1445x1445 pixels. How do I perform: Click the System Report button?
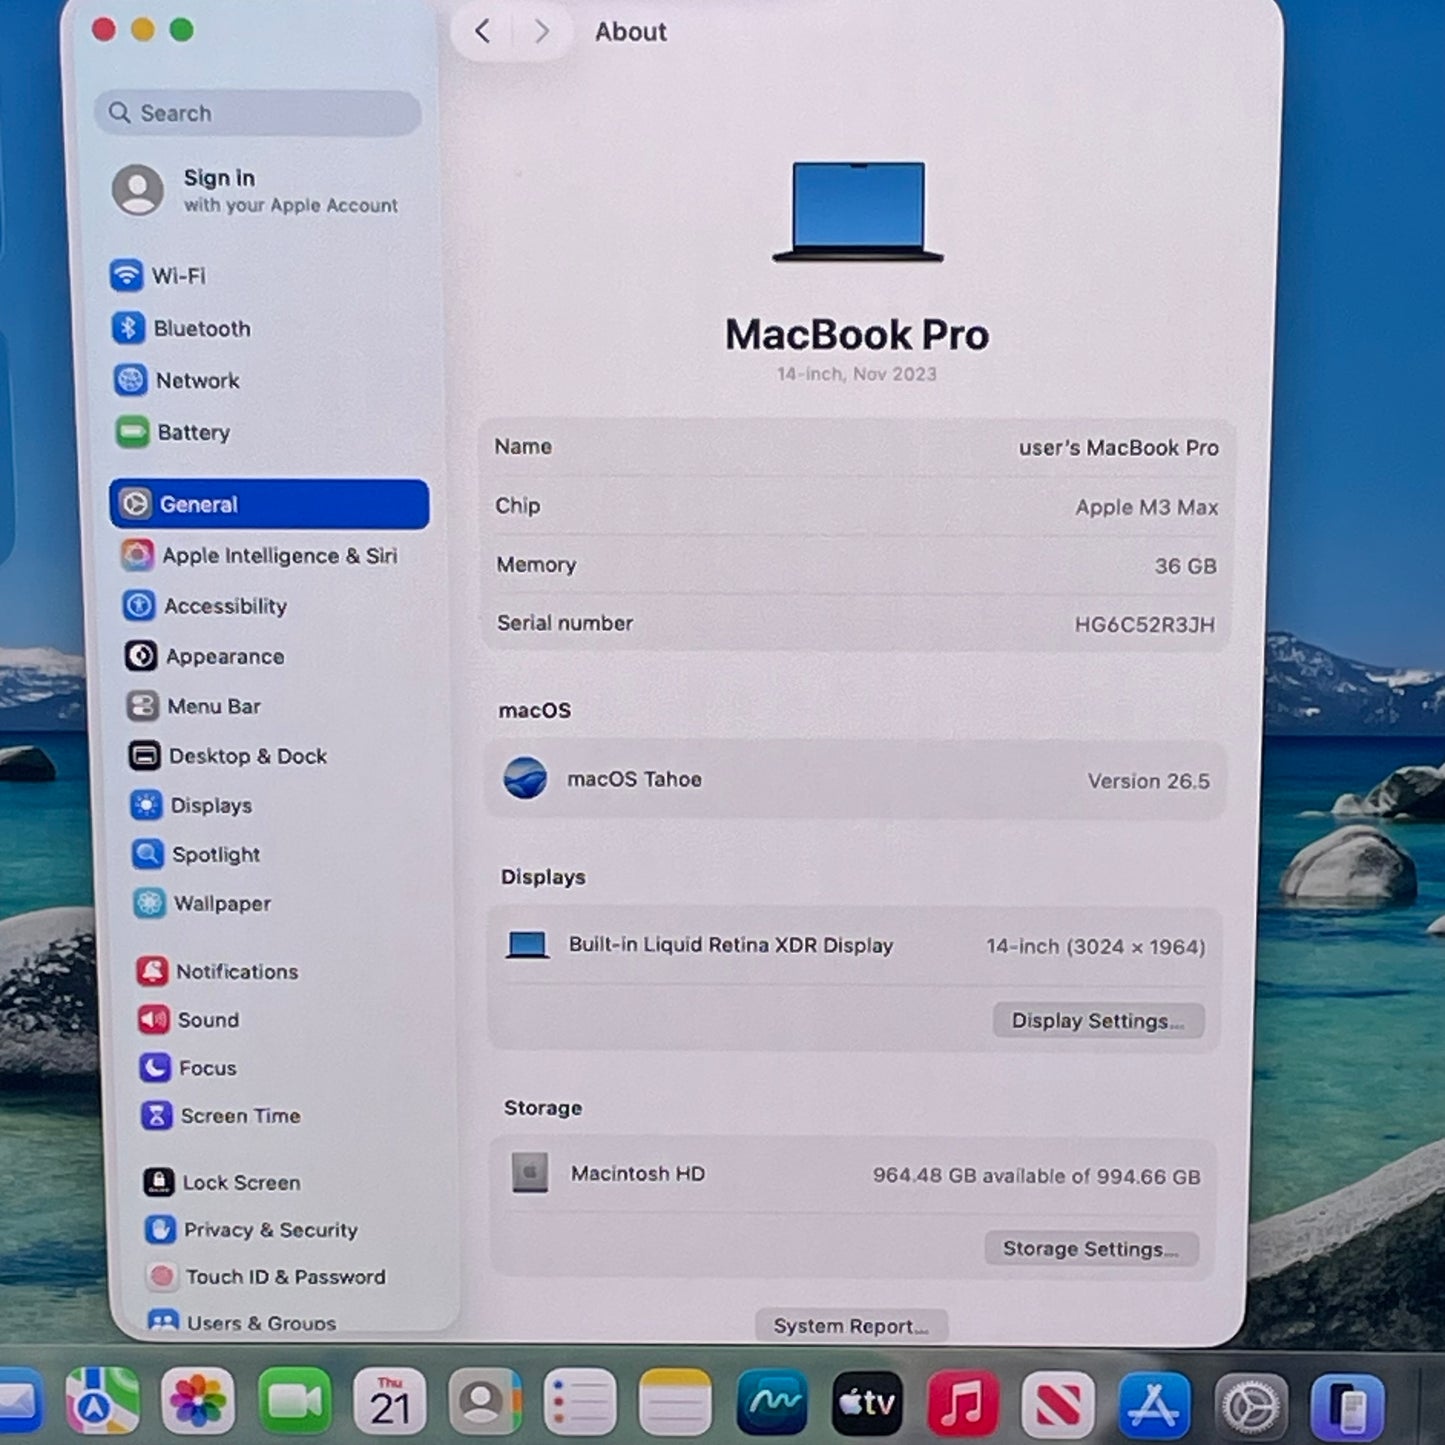click(x=851, y=1326)
